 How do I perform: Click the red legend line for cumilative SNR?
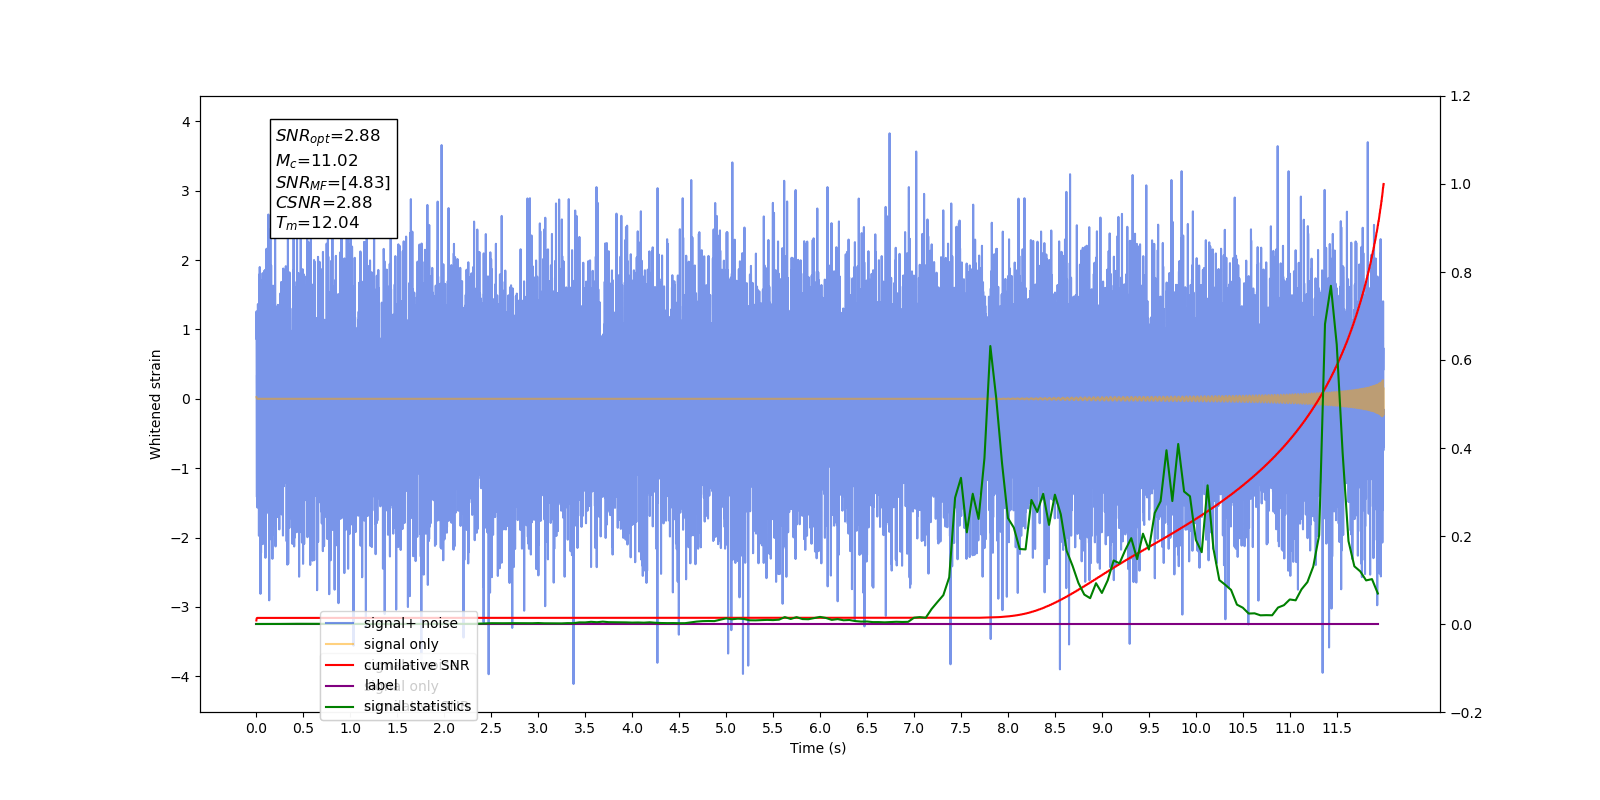tap(340, 665)
